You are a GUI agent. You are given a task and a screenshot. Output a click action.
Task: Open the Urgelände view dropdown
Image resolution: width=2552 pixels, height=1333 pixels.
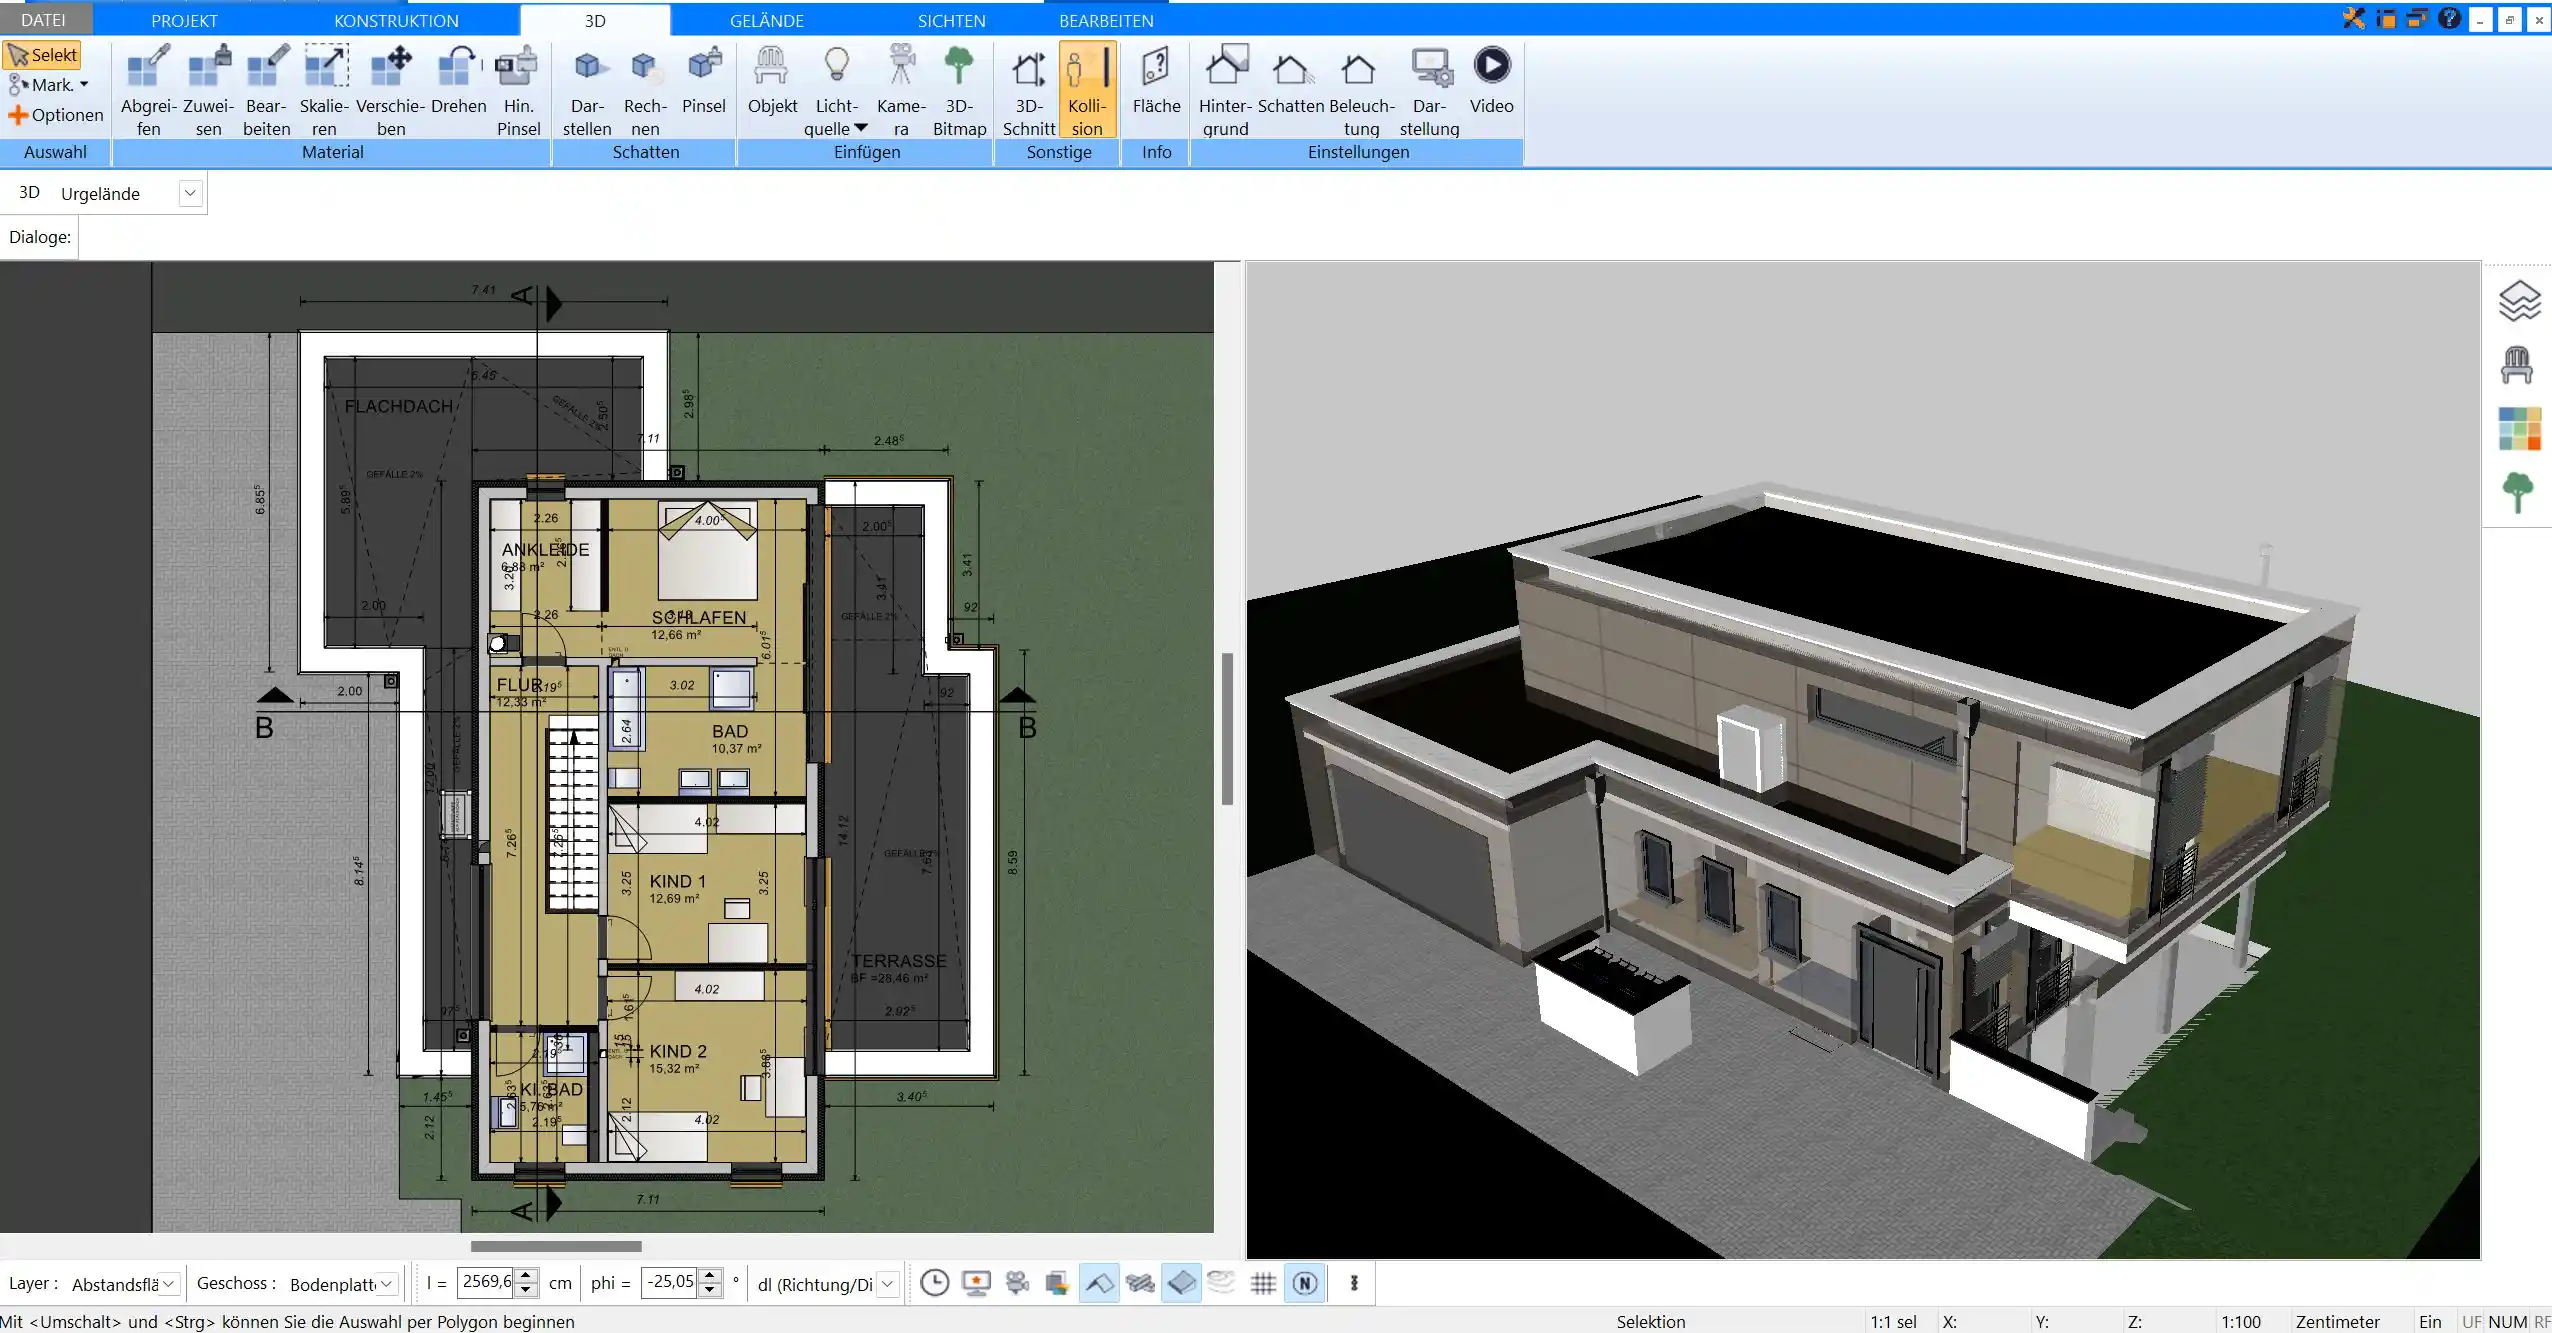point(190,193)
